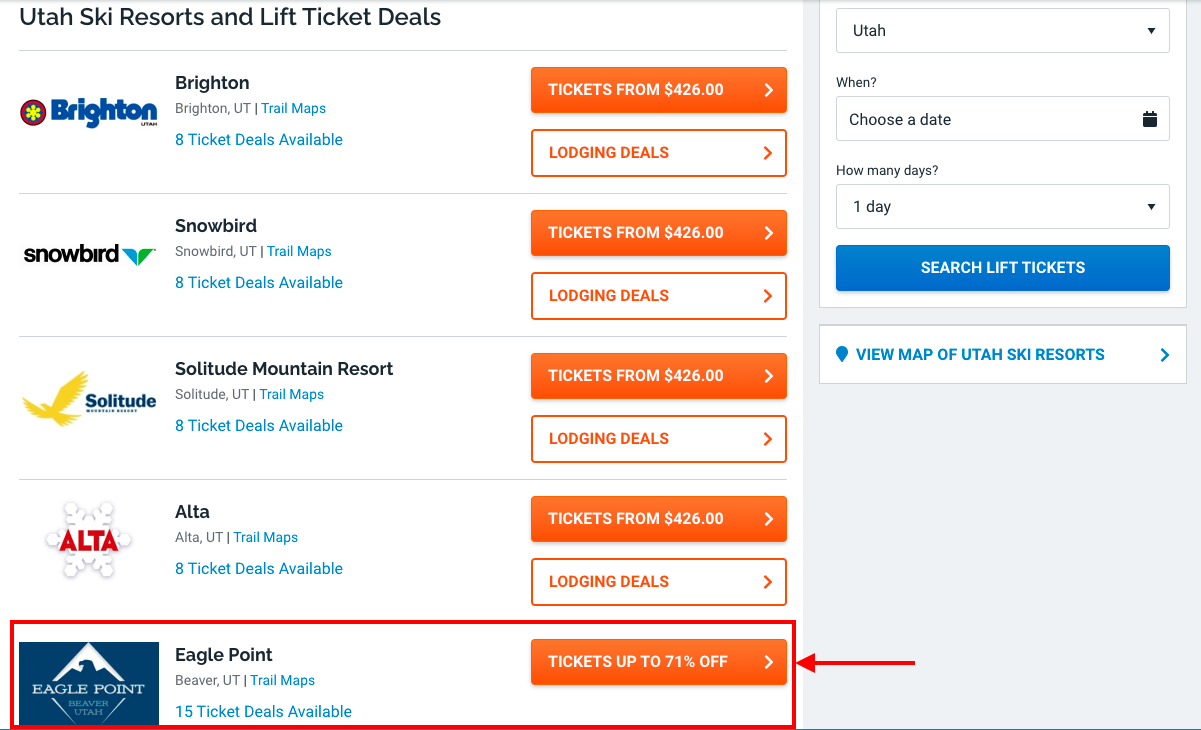Click the chevron beside View Map link
Screen dimensions: 1201x730
pos(1164,355)
